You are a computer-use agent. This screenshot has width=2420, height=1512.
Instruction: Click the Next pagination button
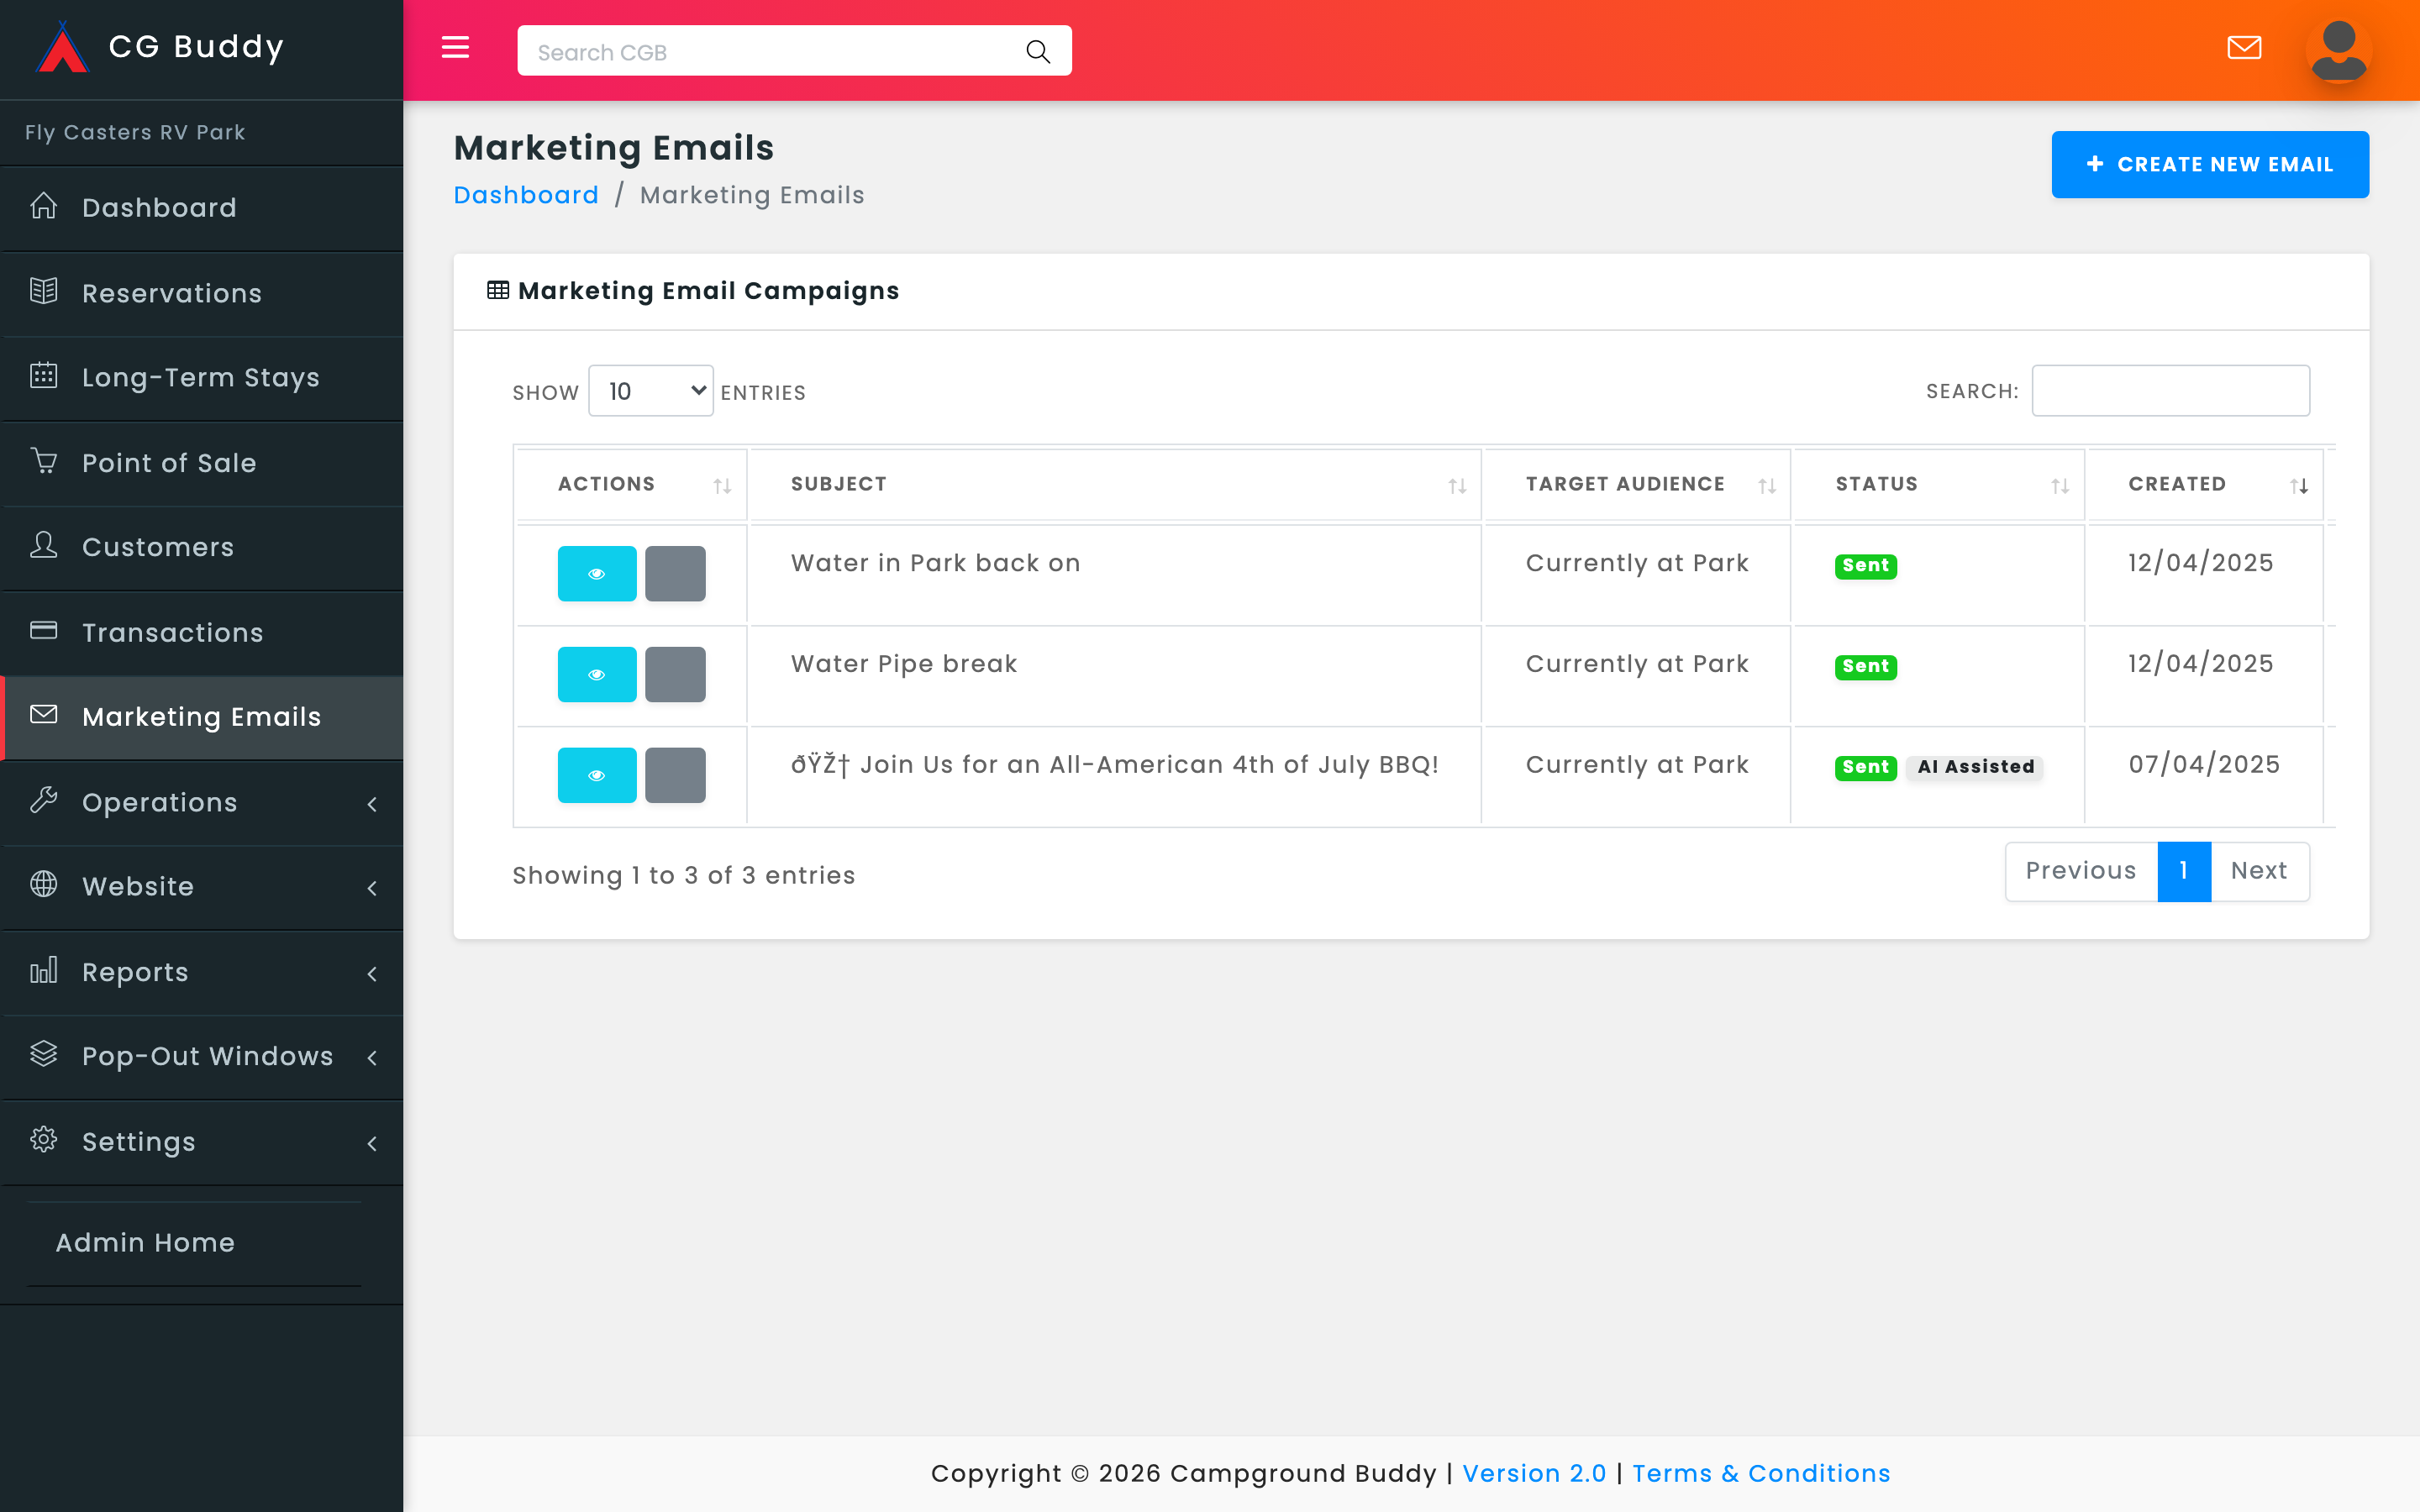(x=2258, y=871)
